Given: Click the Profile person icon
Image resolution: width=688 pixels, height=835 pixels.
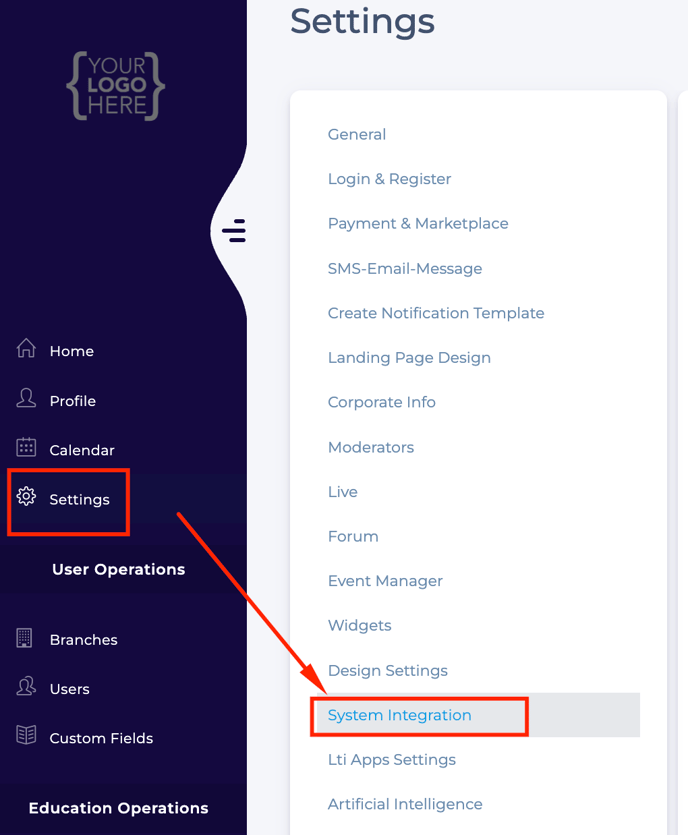Looking at the screenshot, I should click(x=26, y=398).
